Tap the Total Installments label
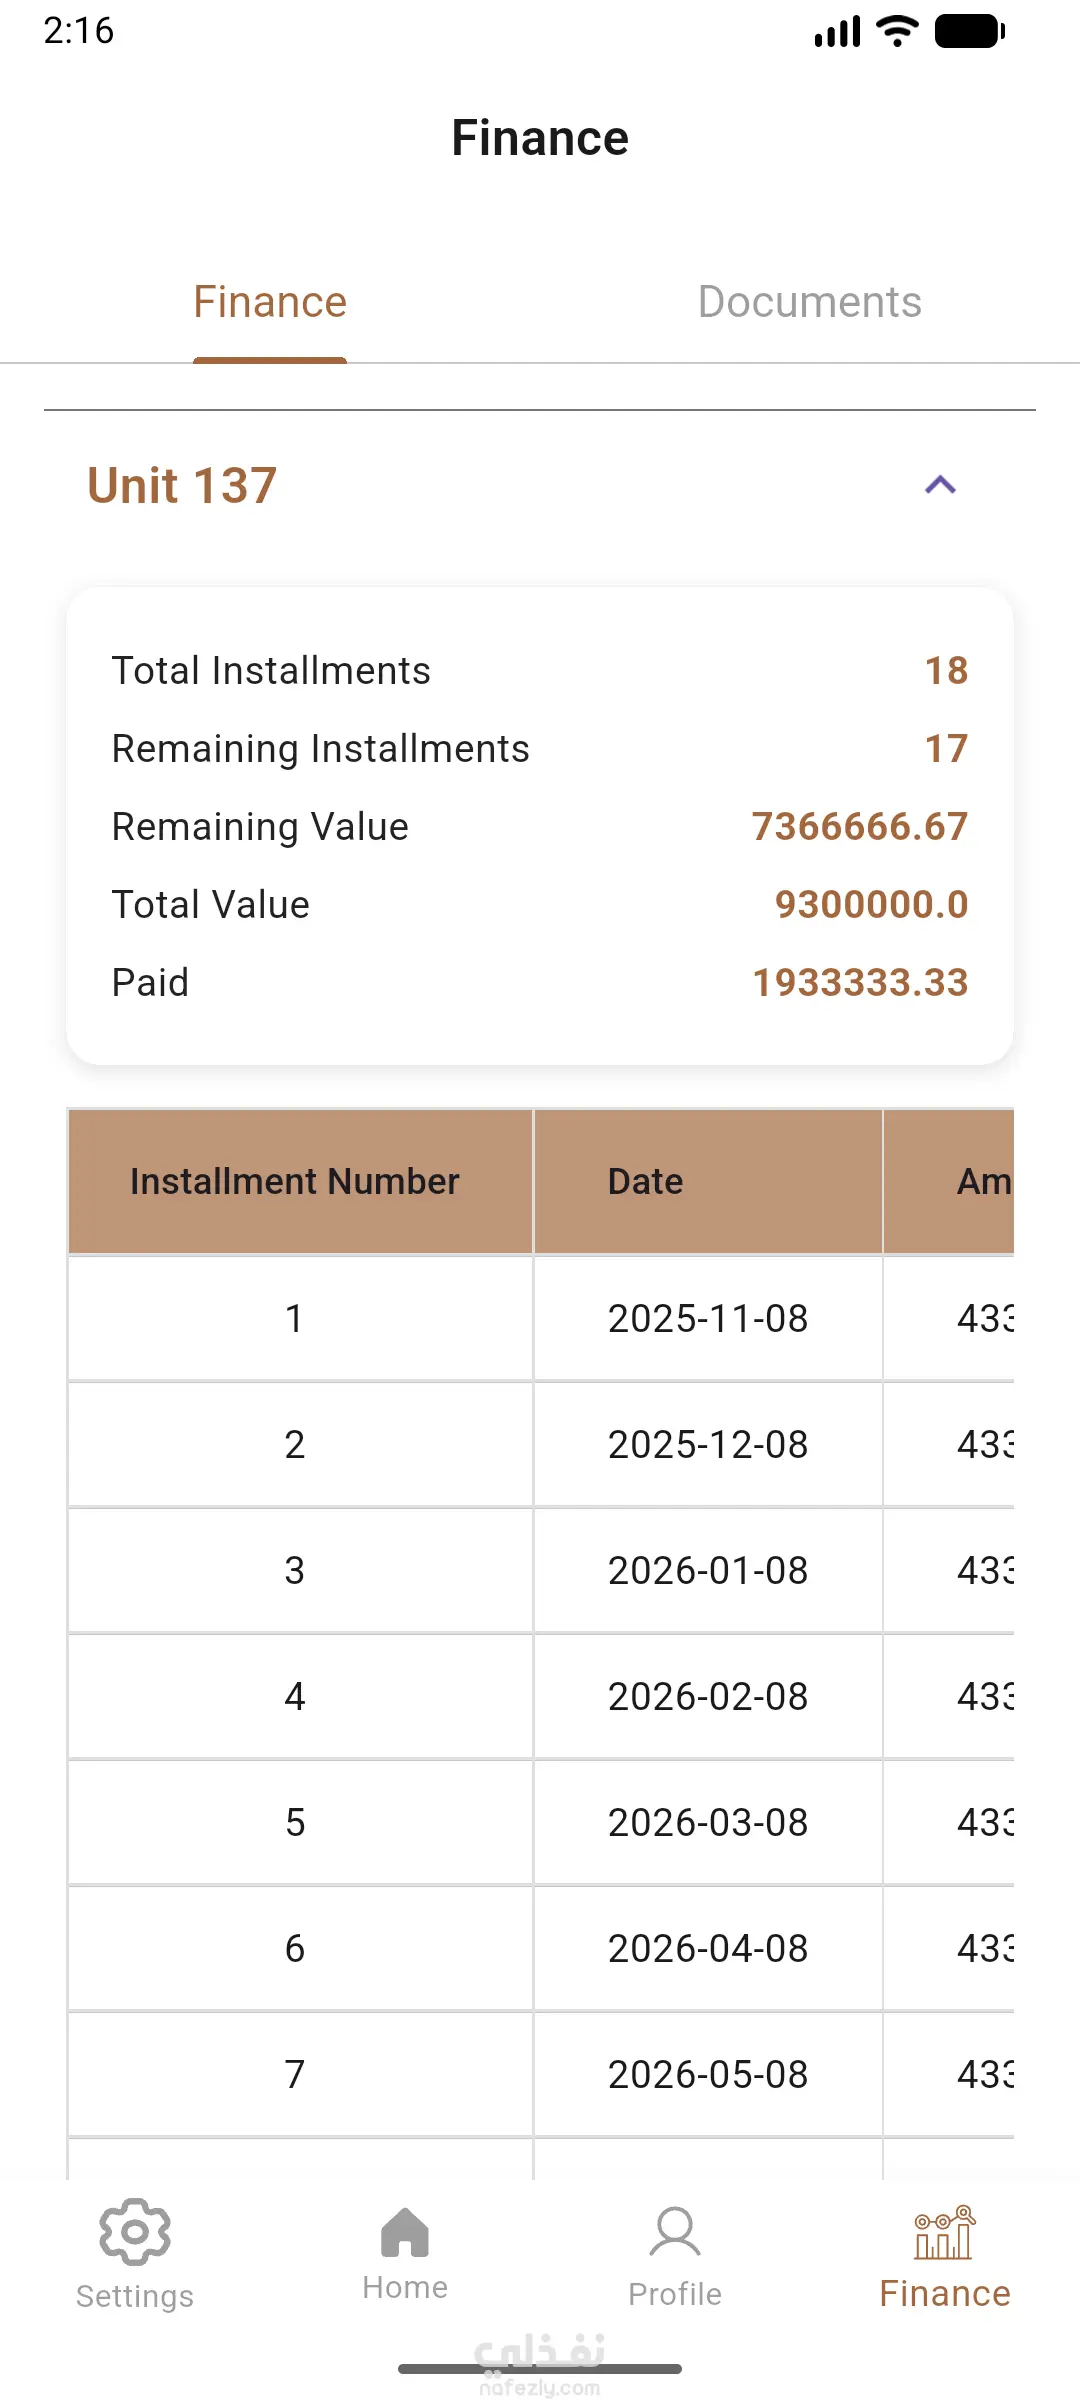 (x=271, y=671)
